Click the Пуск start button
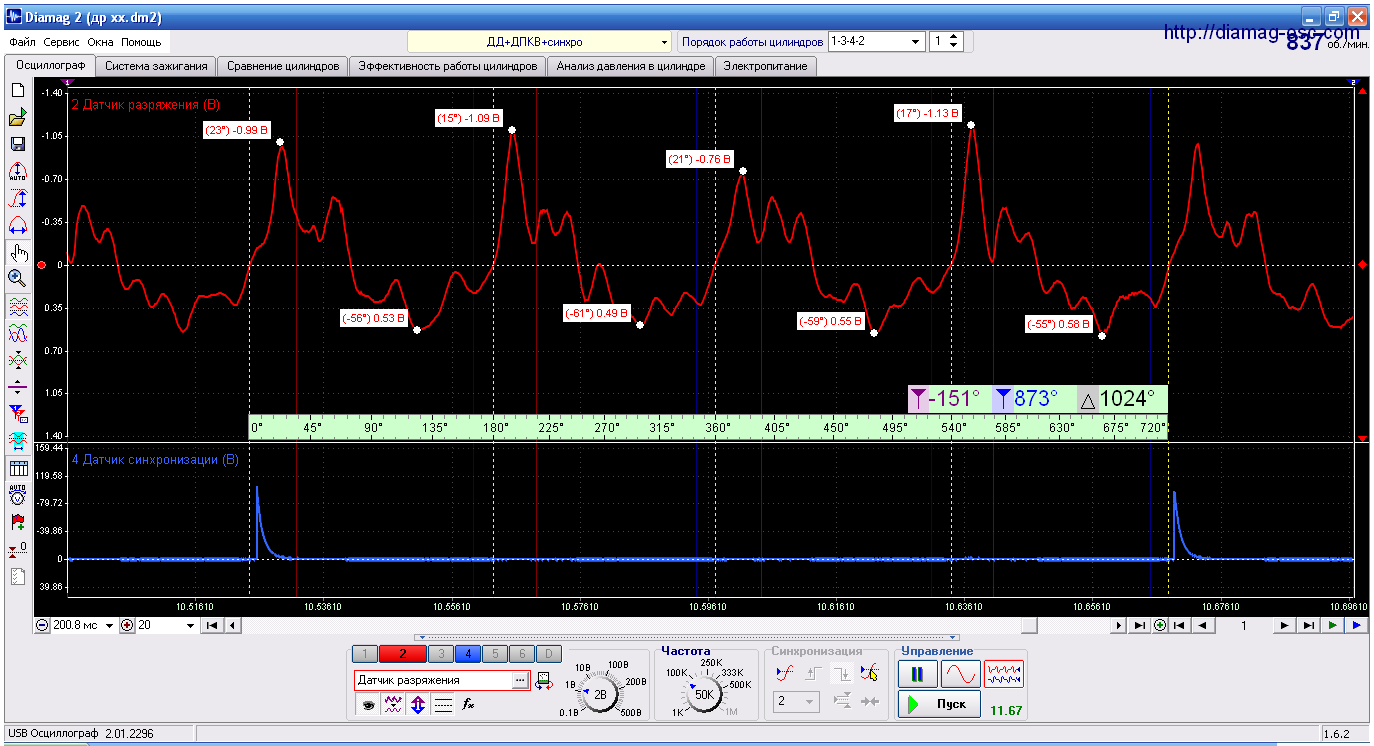This screenshot has height=746, width=1374. (x=939, y=704)
